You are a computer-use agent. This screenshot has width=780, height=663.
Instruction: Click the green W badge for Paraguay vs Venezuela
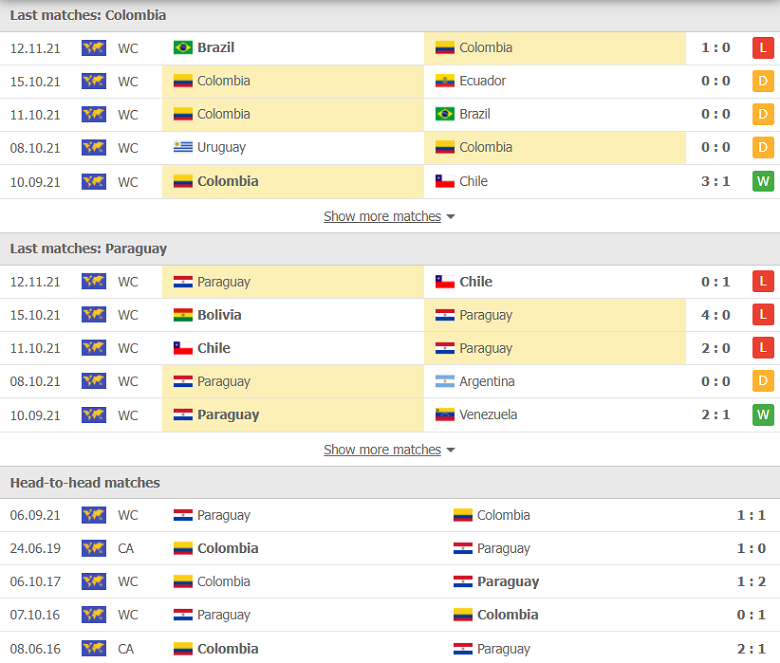coord(763,414)
